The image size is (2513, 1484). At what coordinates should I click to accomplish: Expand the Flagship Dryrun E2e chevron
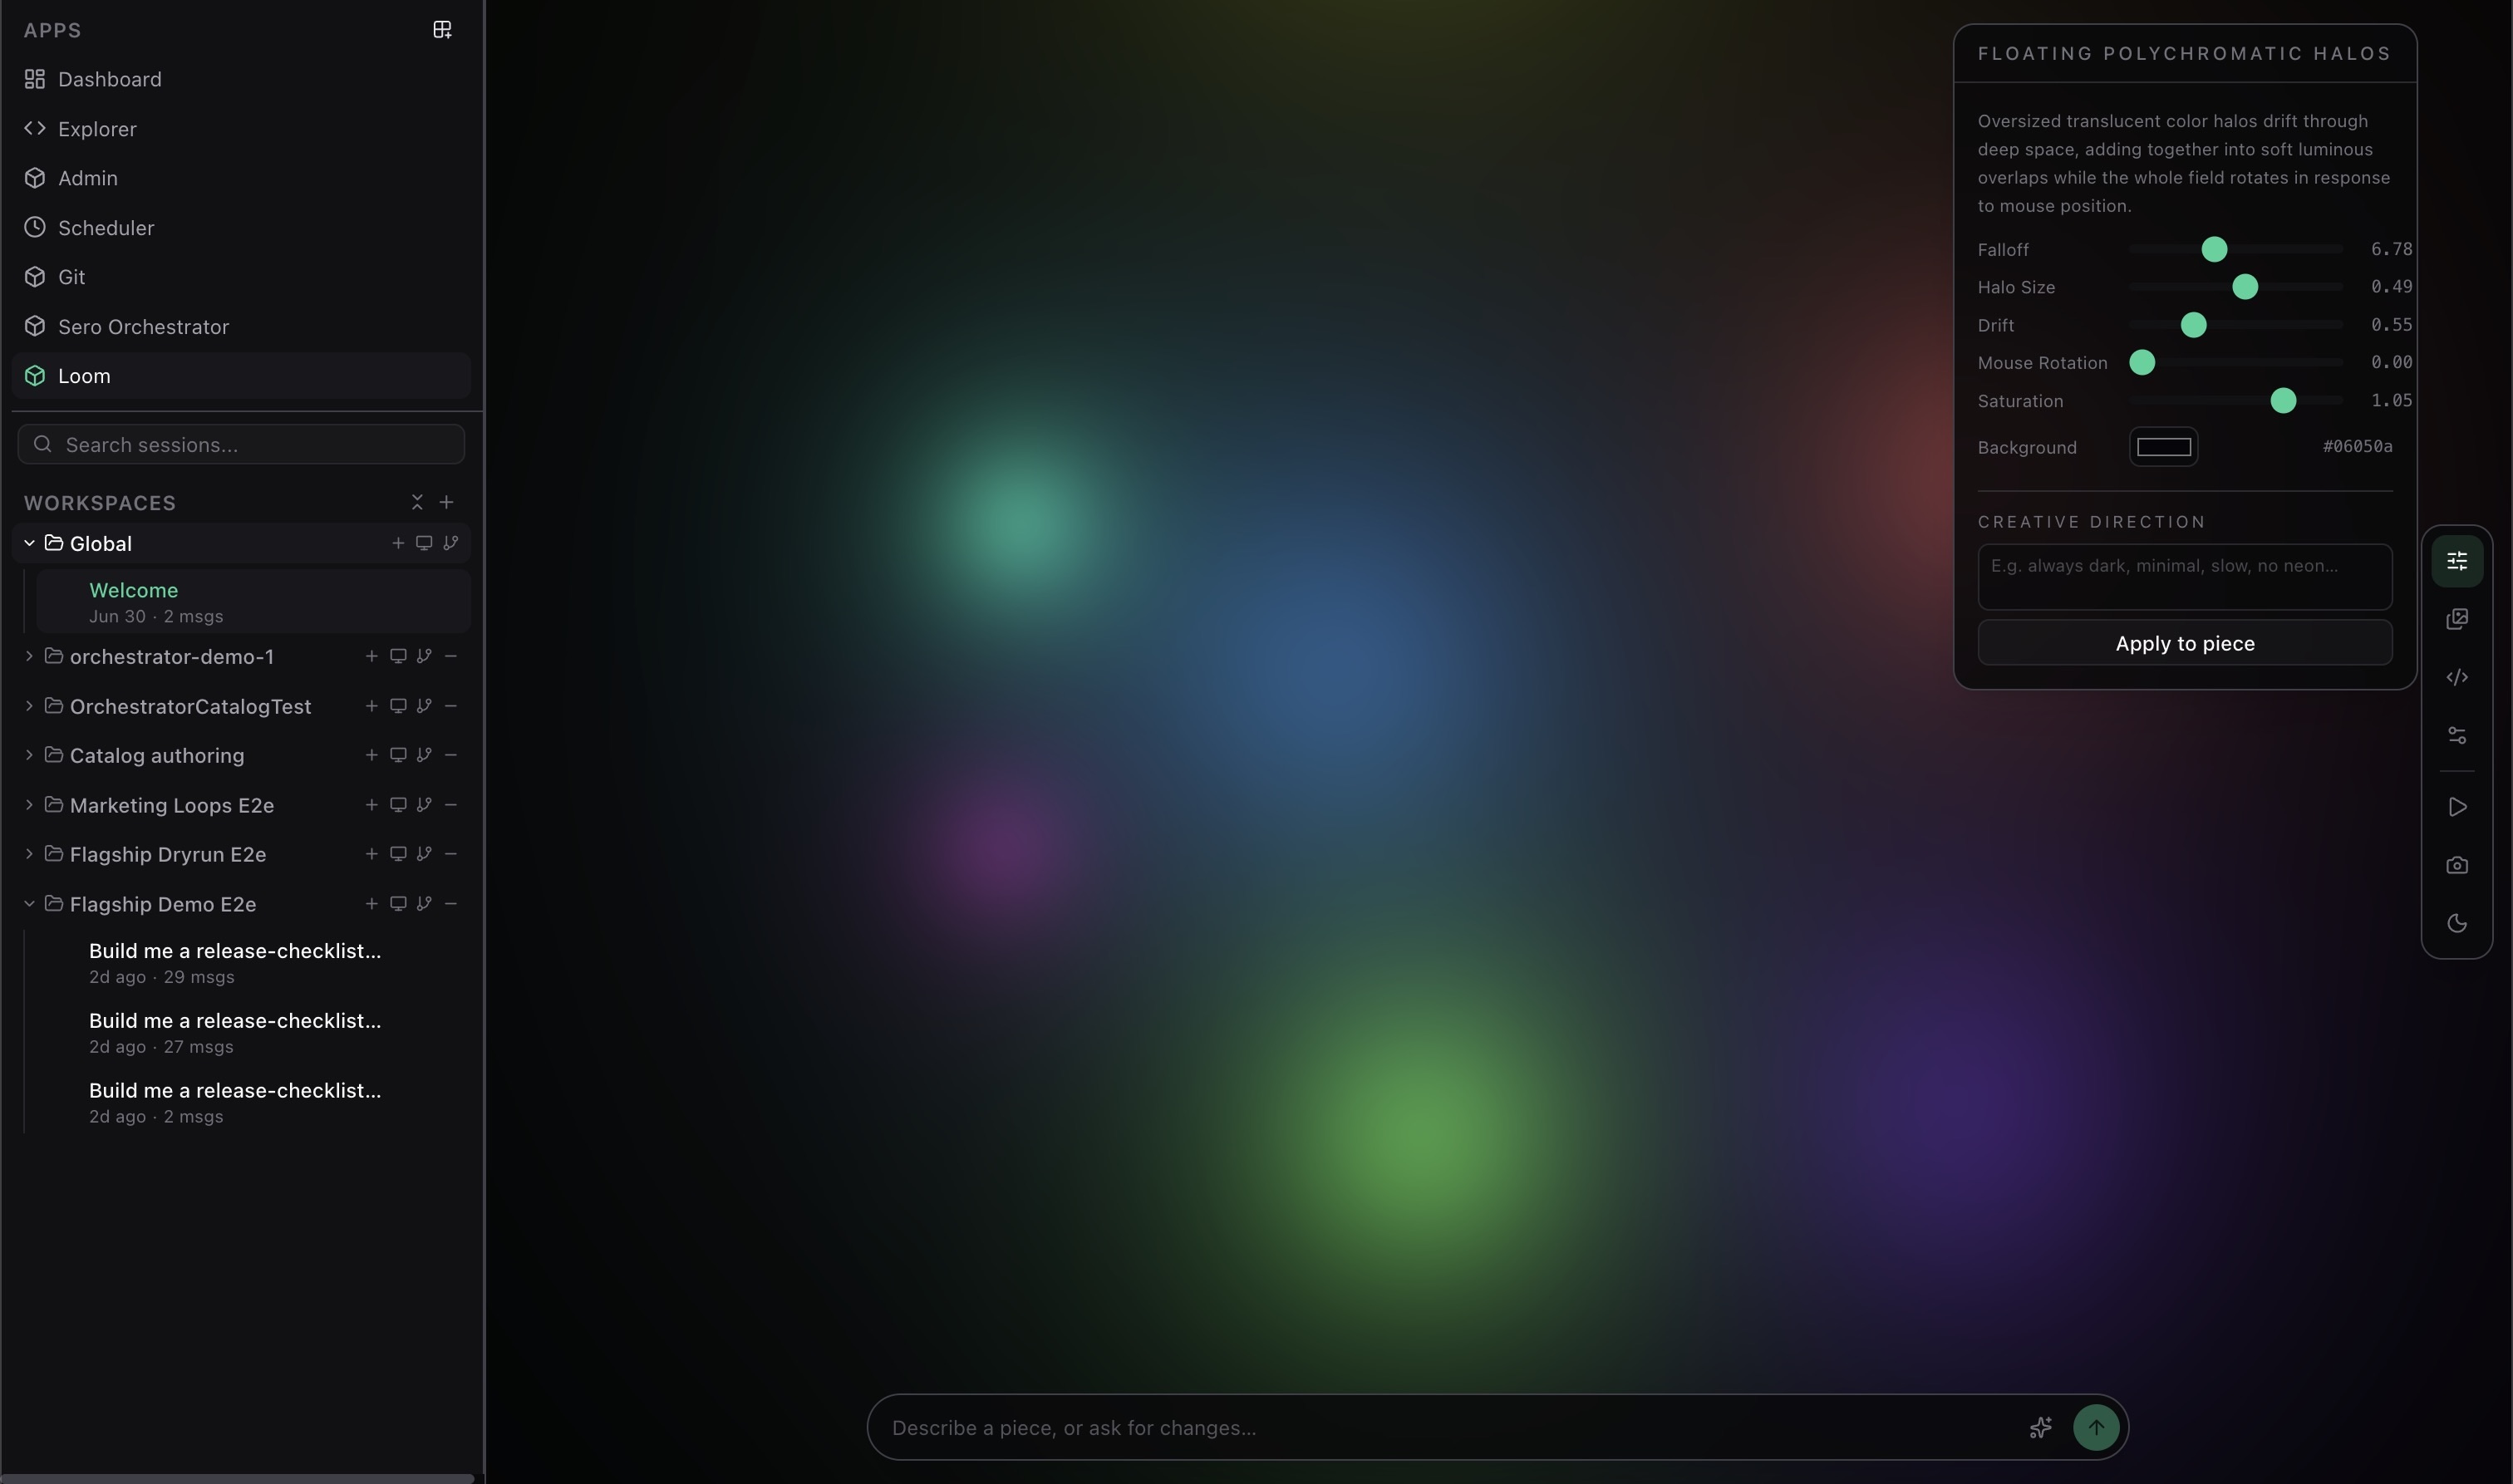(29, 854)
